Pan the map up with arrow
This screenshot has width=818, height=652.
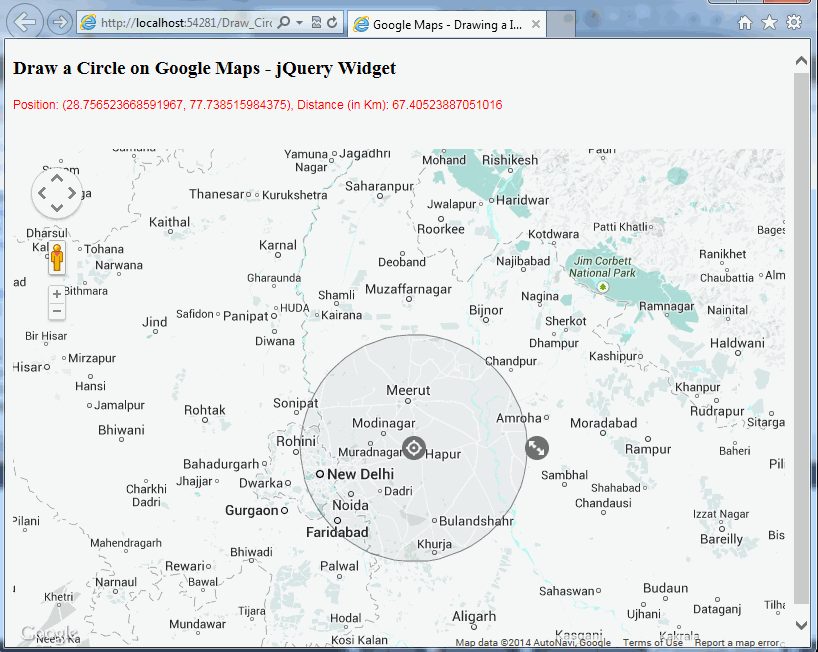(57, 179)
